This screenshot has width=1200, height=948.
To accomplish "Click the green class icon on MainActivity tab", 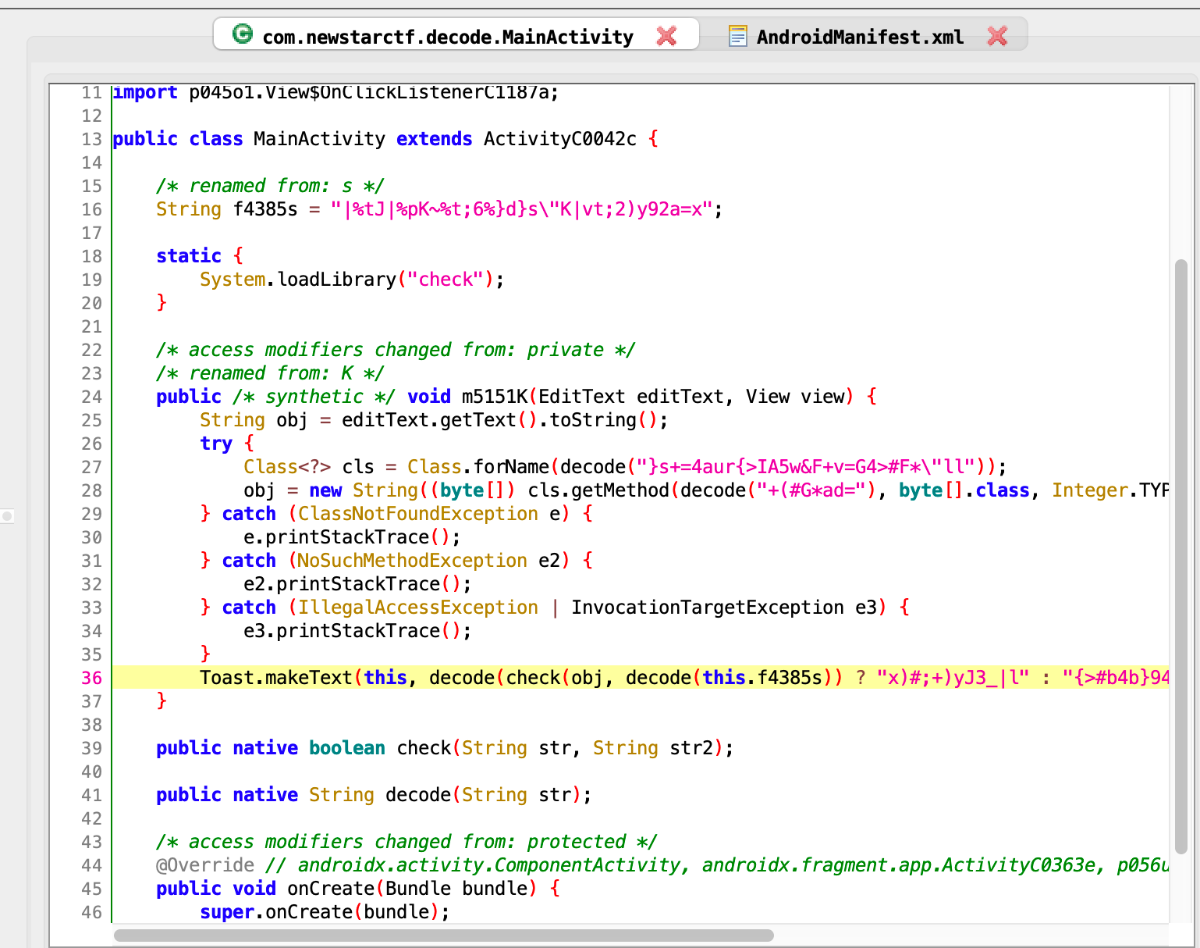I will pyautogui.click(x=242, y=35).
